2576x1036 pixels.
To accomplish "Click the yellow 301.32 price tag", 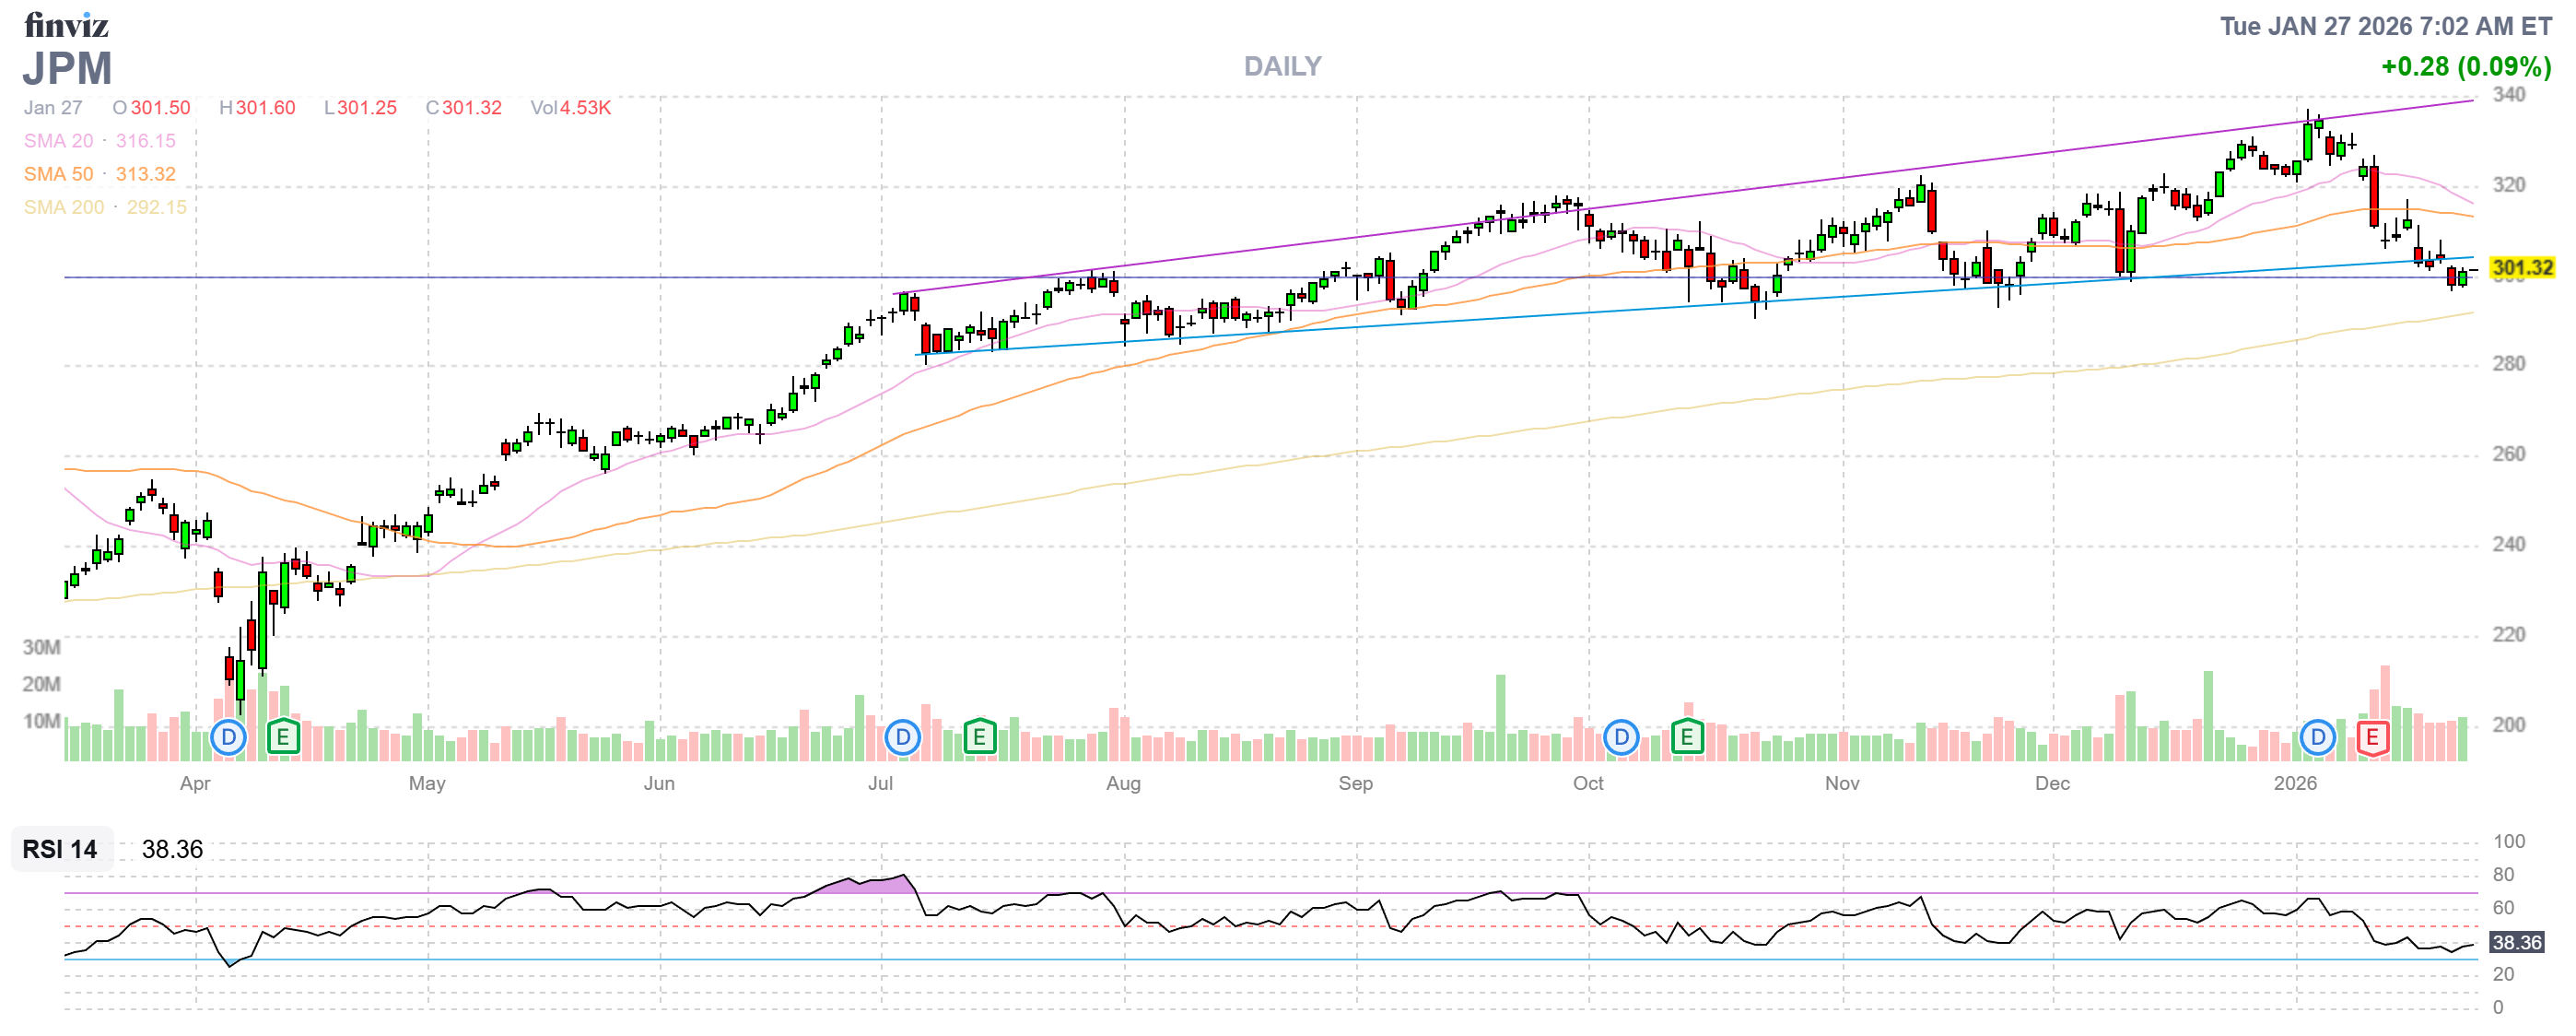I will pos(2521,268).
